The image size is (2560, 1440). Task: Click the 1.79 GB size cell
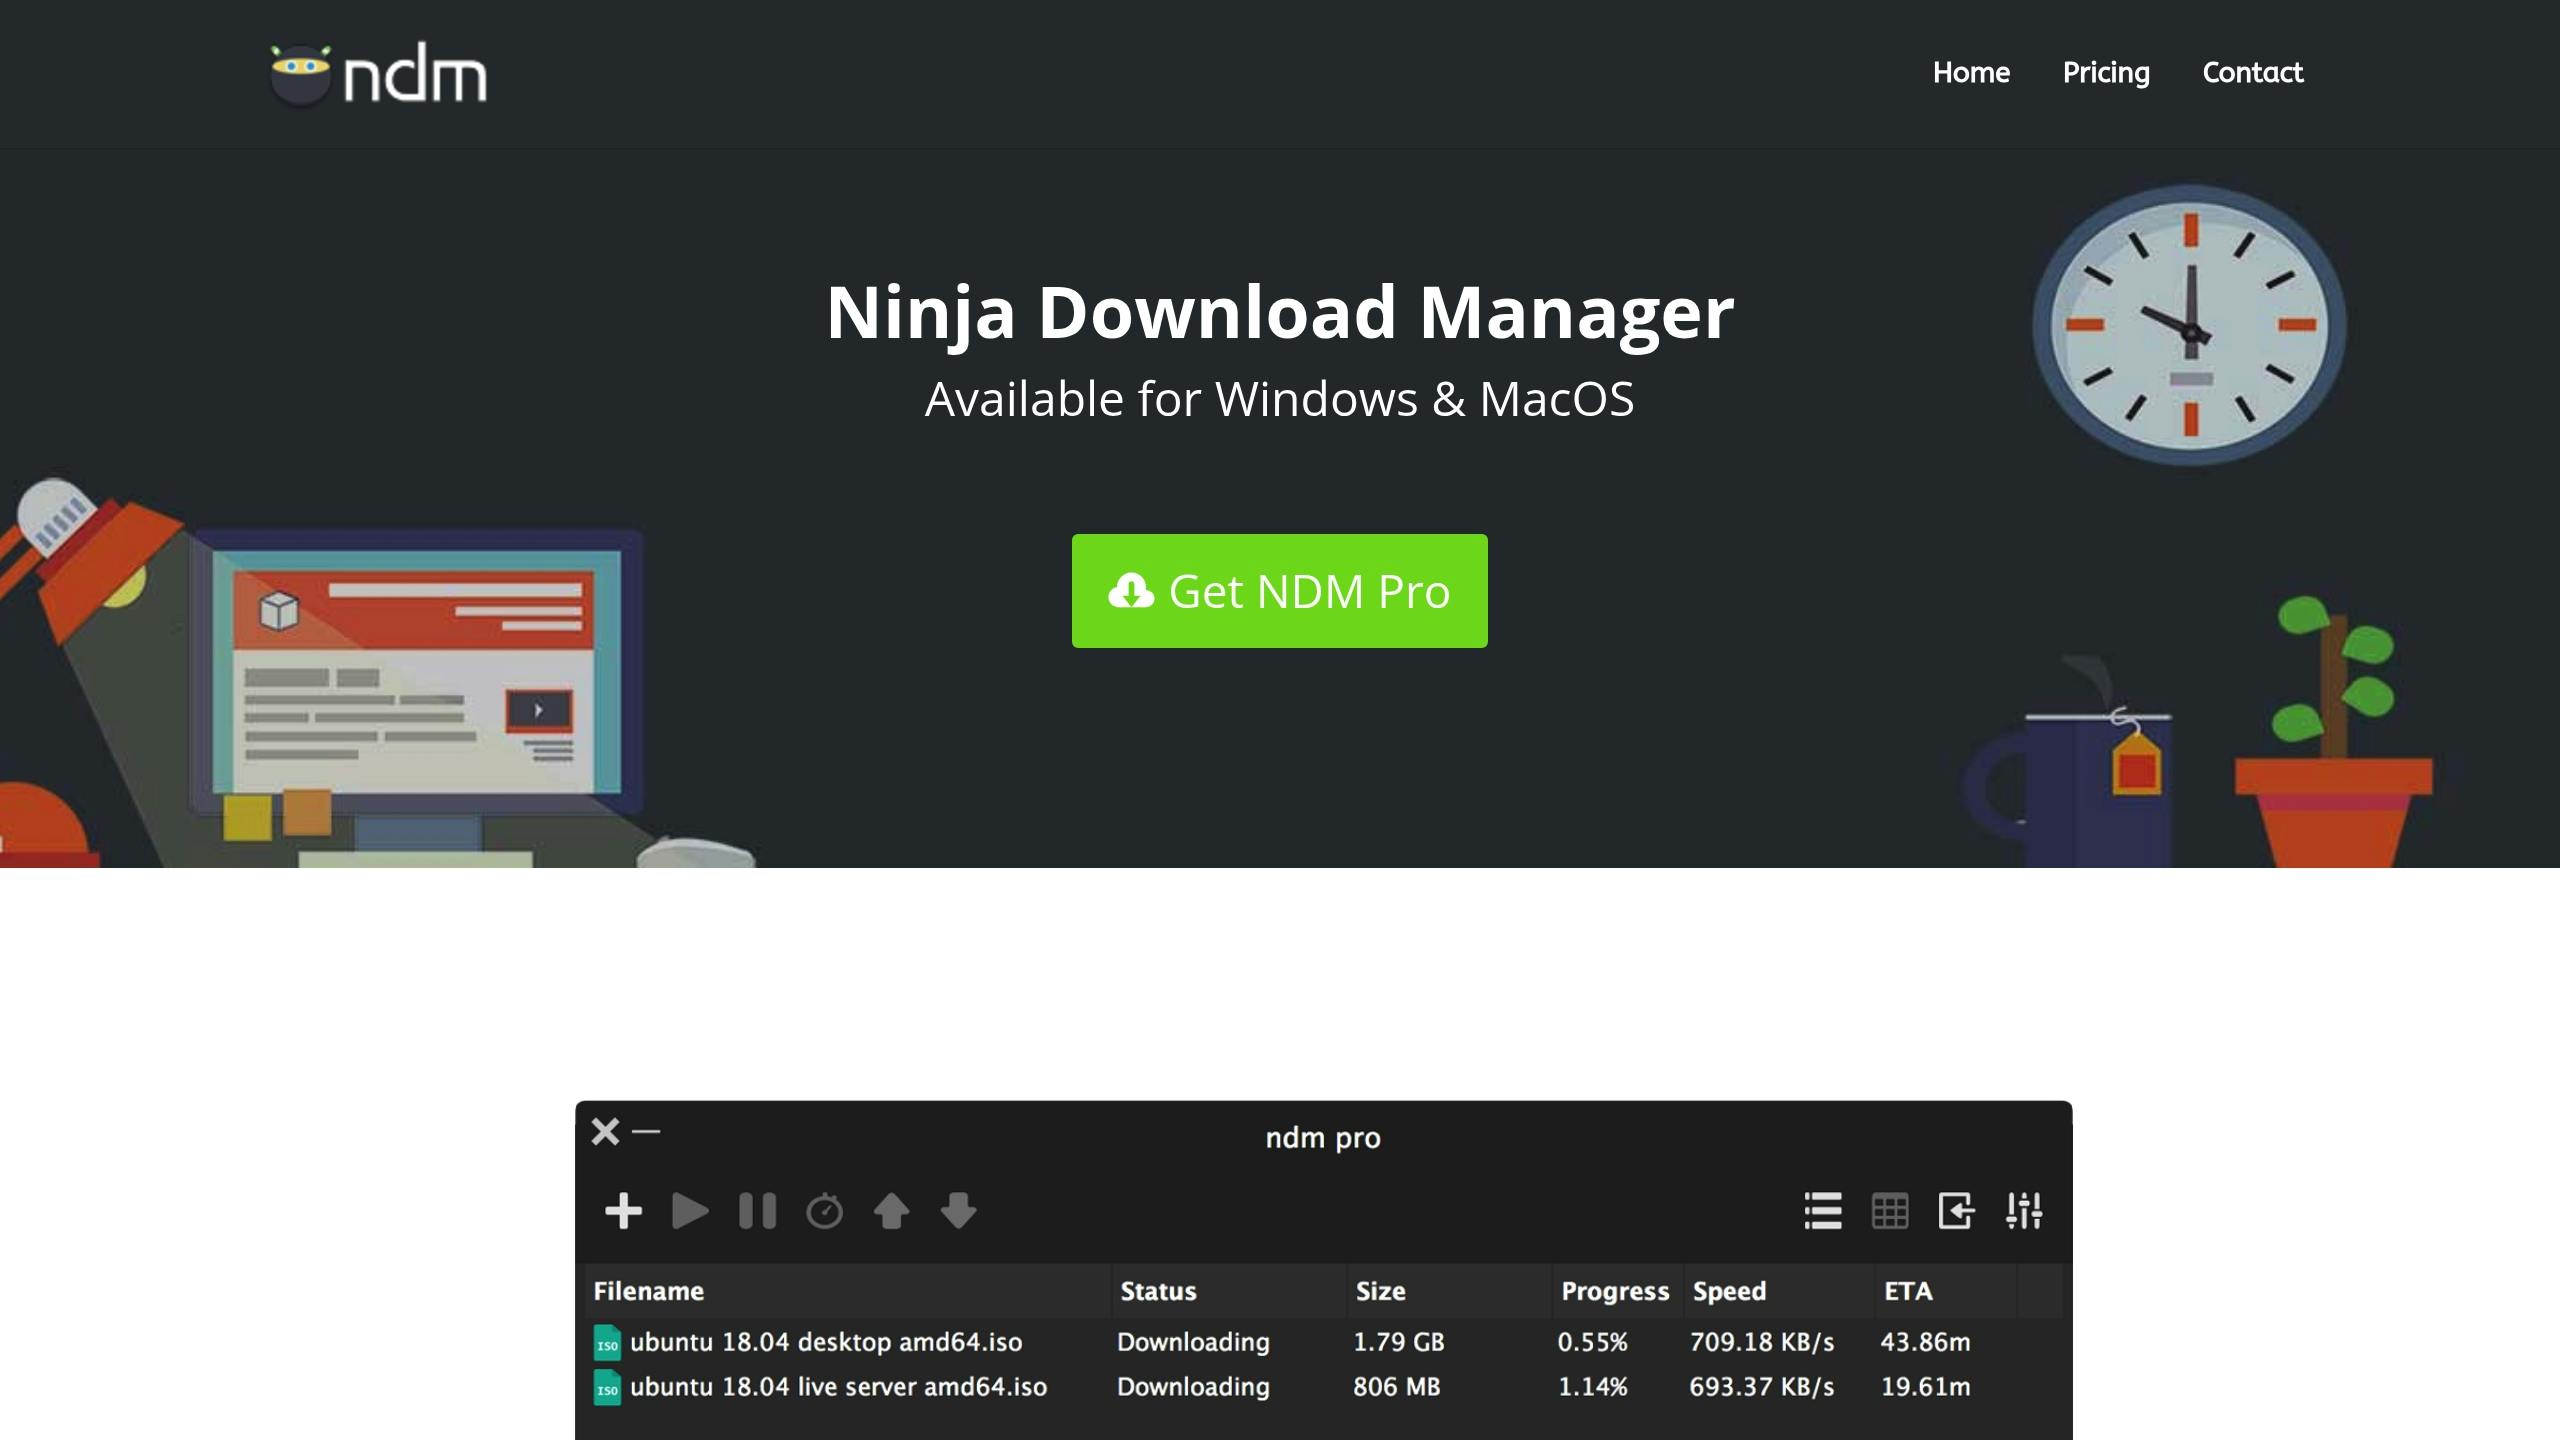point(1398,1342)
